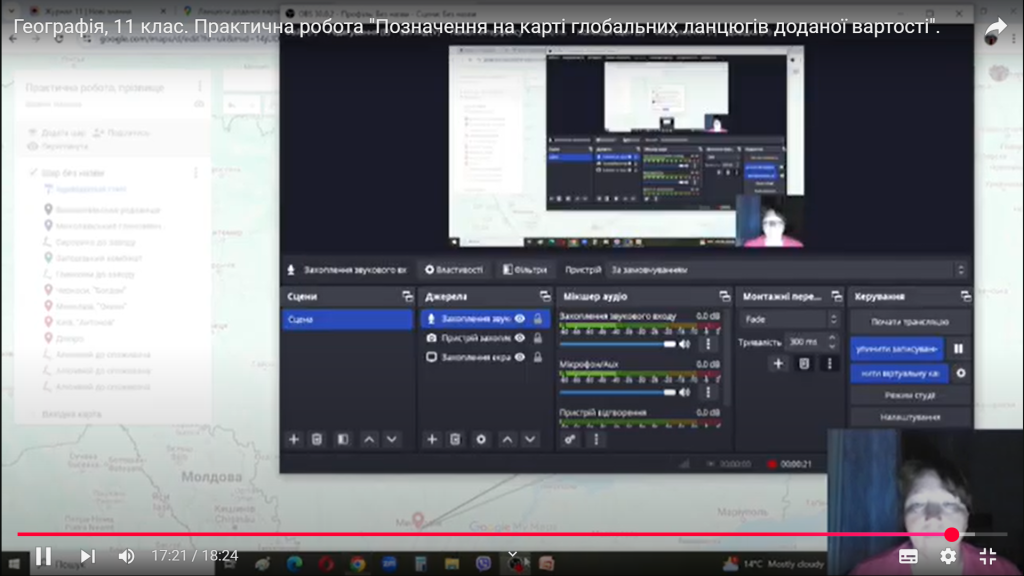Undock the Керування panel

[x=966, y=296]
